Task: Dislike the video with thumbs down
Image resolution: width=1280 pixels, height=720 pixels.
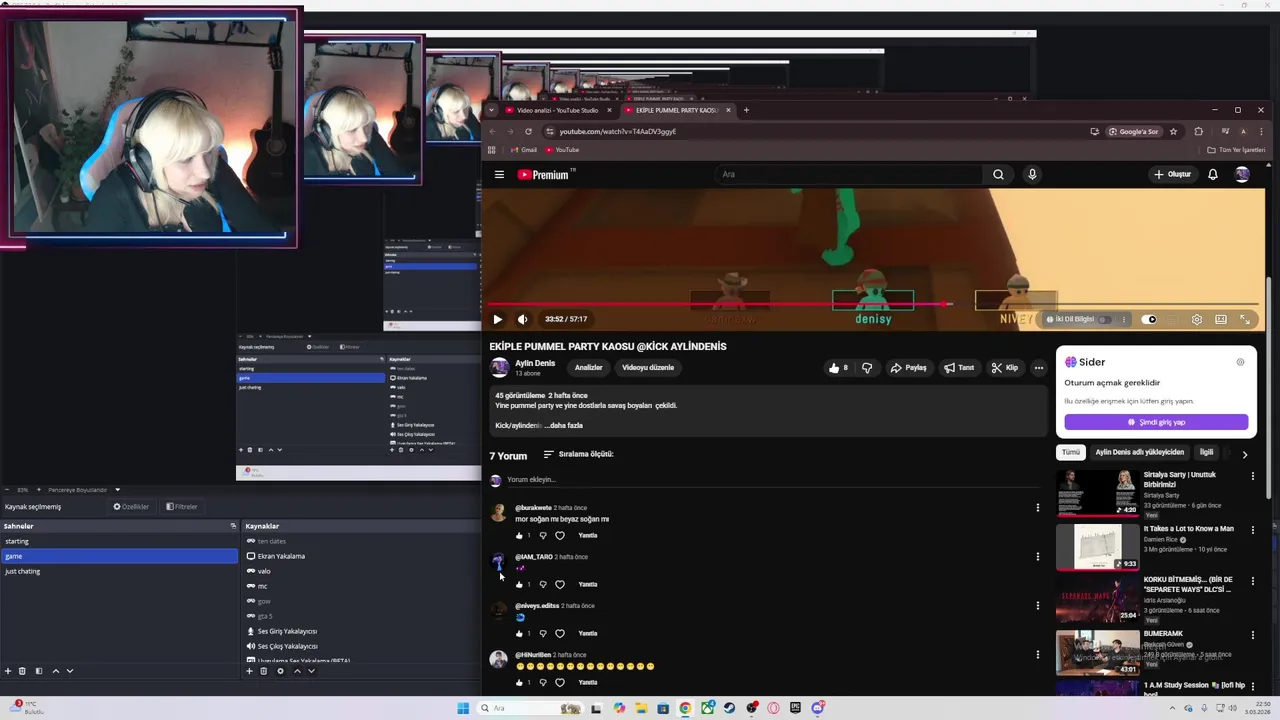Action: click(867, 367)
